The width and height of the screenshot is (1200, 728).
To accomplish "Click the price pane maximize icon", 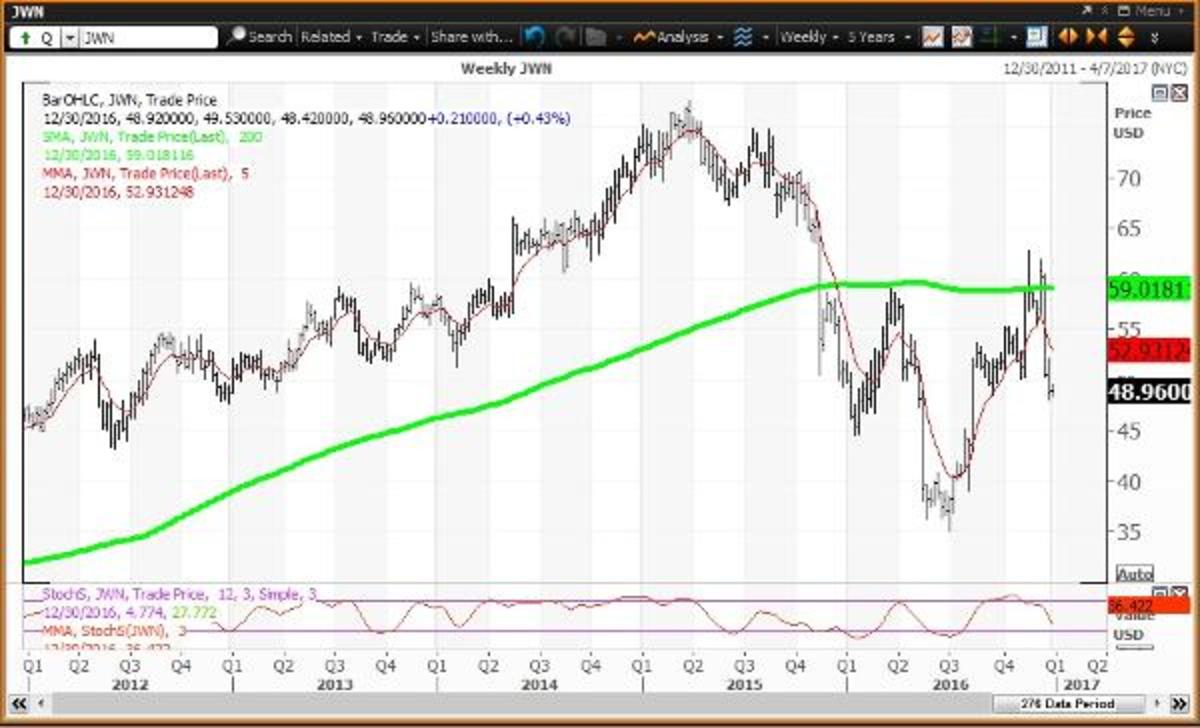I will click(x=1158, y=93).
